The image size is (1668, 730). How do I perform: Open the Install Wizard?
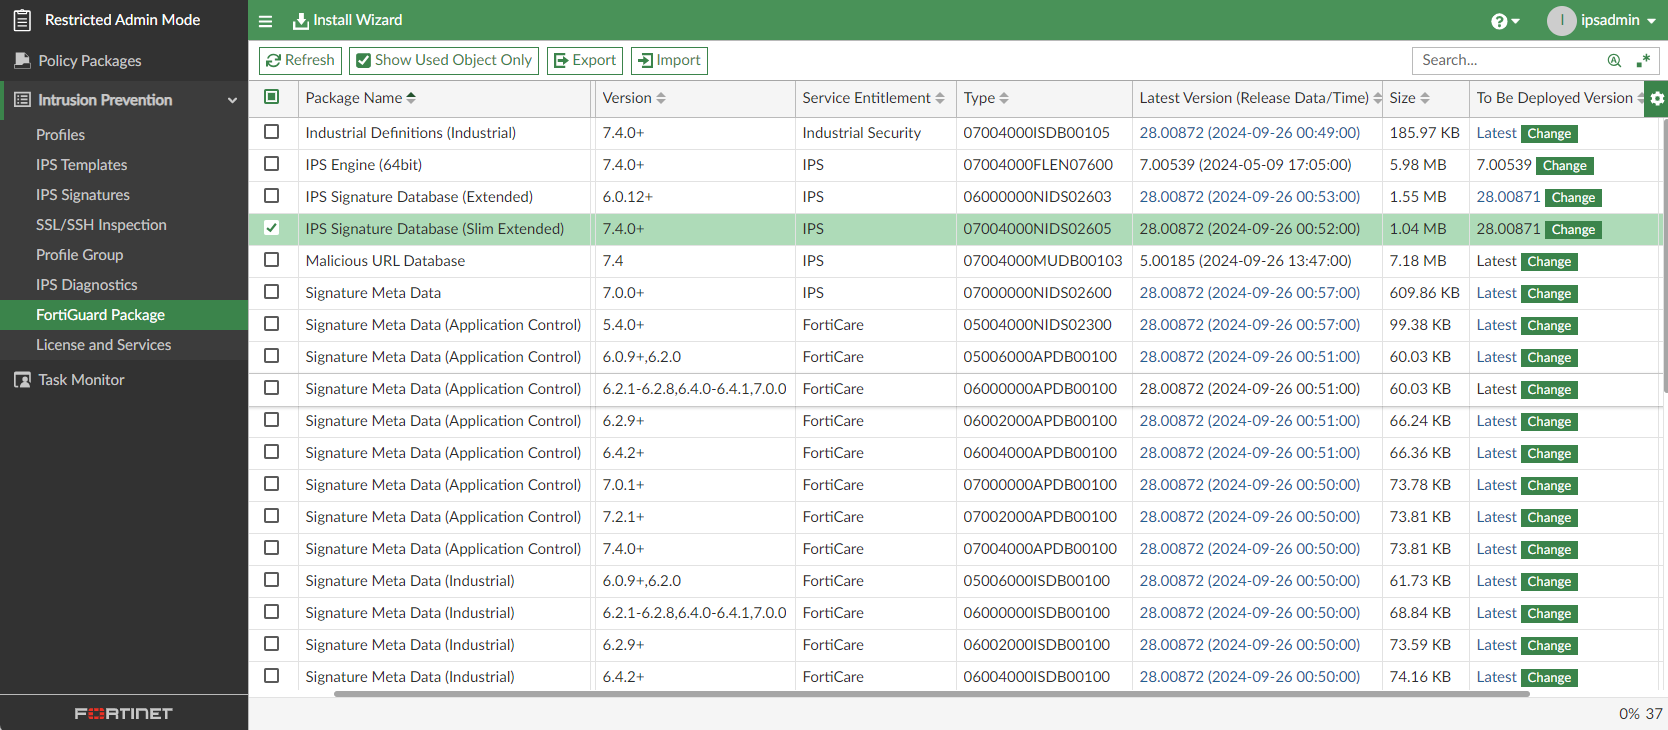[347, 21]
